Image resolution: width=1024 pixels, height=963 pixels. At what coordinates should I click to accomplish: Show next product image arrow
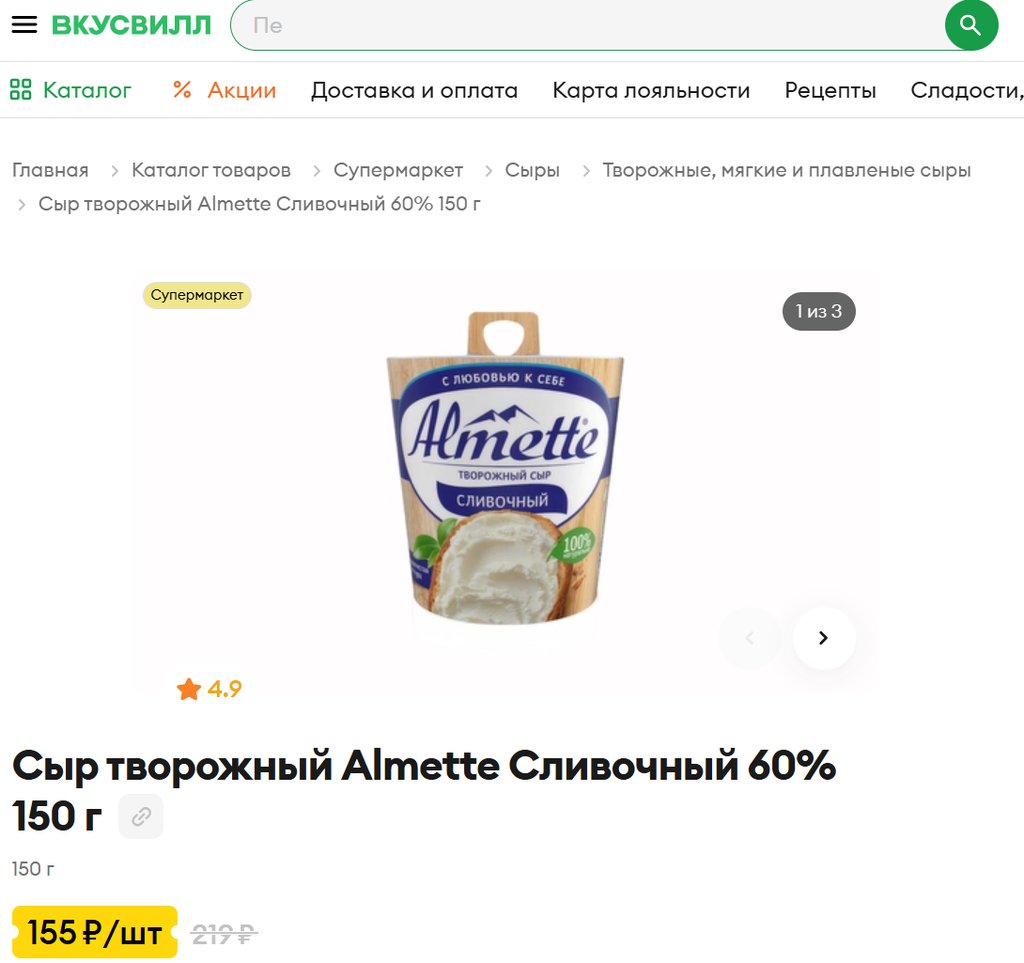[x=824, y=638]
